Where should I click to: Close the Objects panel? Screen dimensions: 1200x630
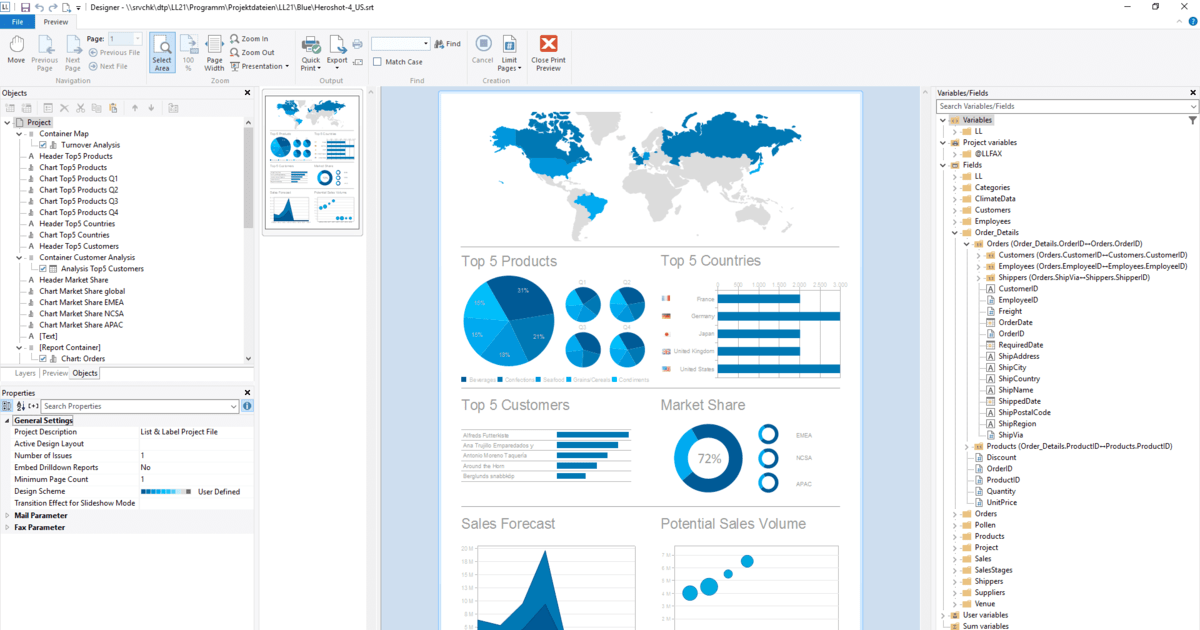(x=248, y=93)
